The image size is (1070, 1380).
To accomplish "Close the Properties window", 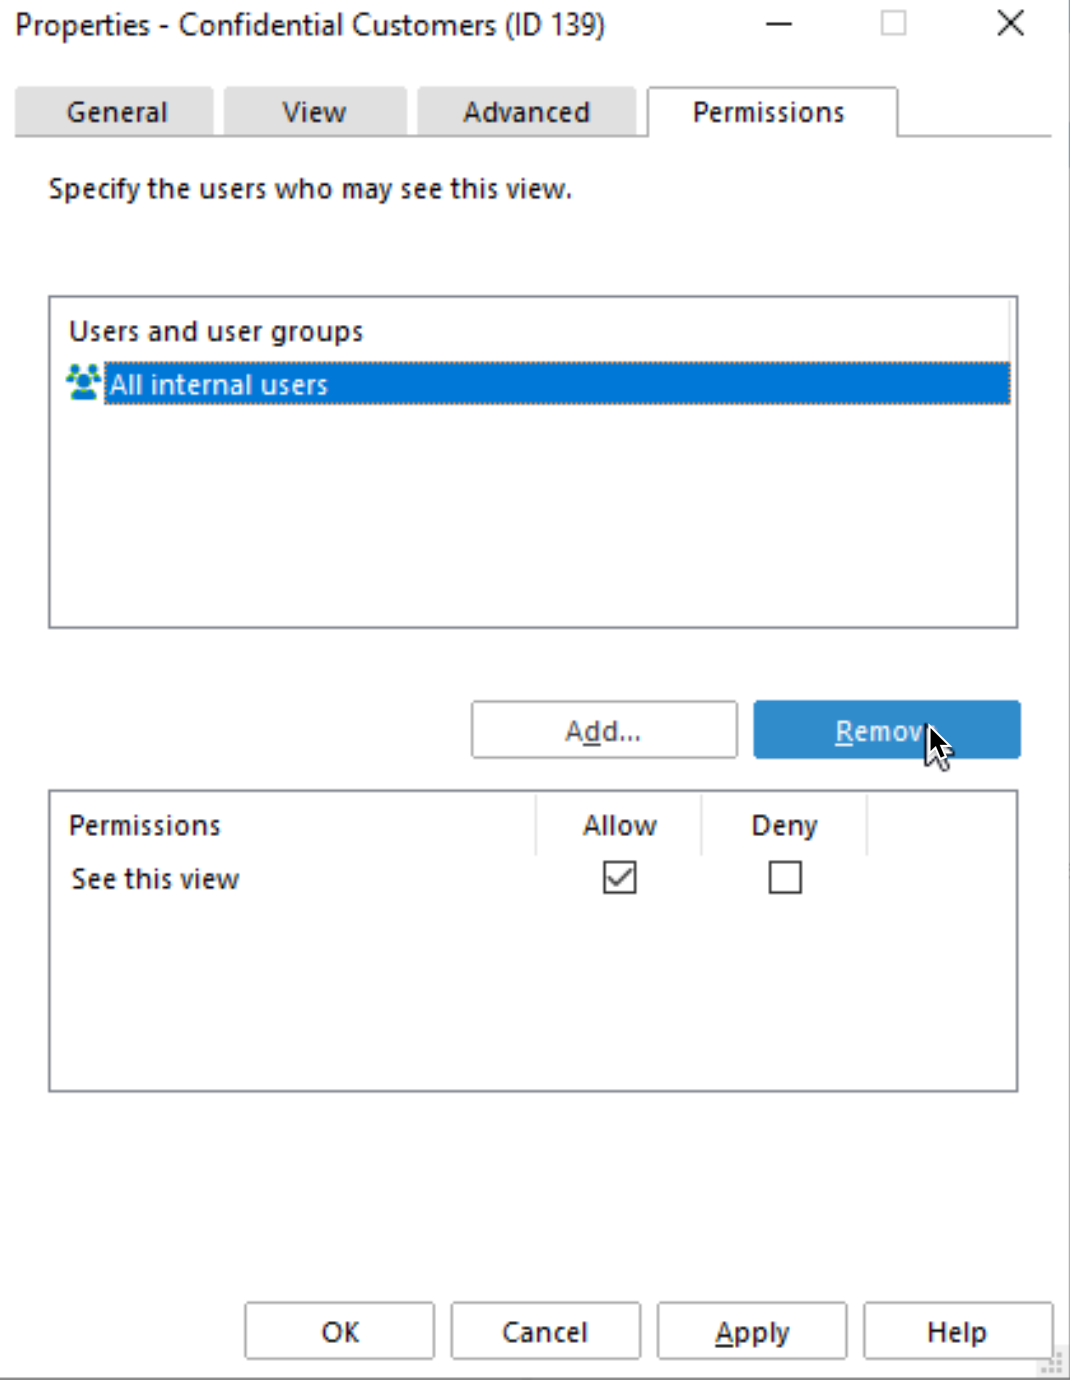I will click(1011, 23).
